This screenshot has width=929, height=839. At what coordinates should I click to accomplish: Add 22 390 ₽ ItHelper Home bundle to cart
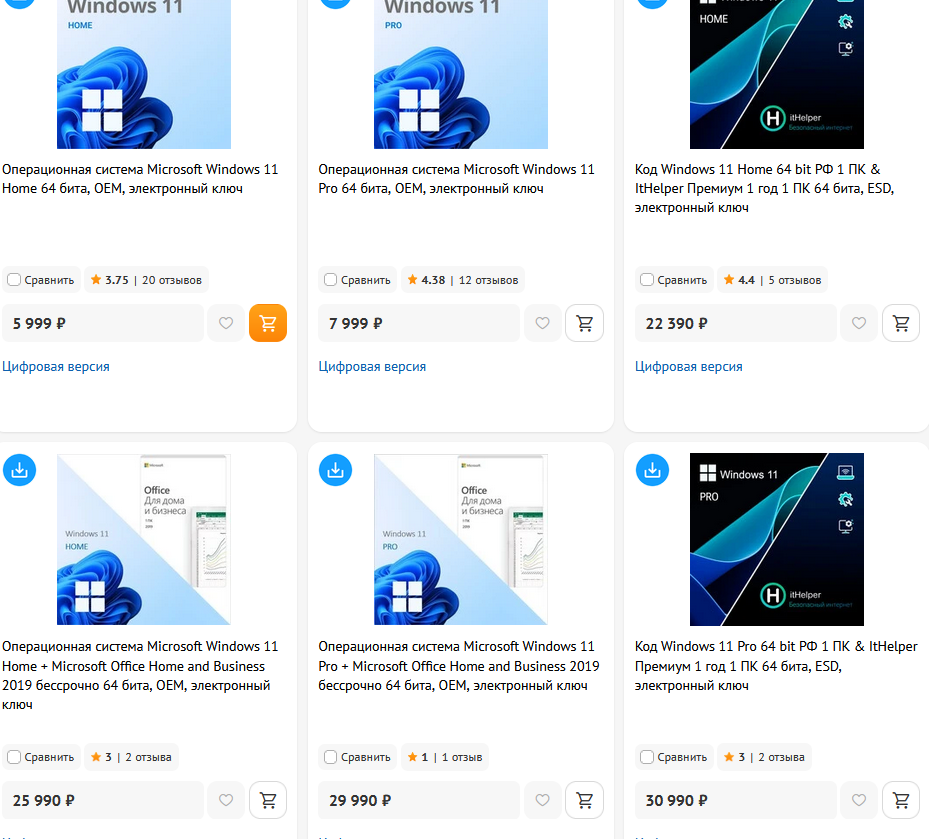(x=901, y=323)
